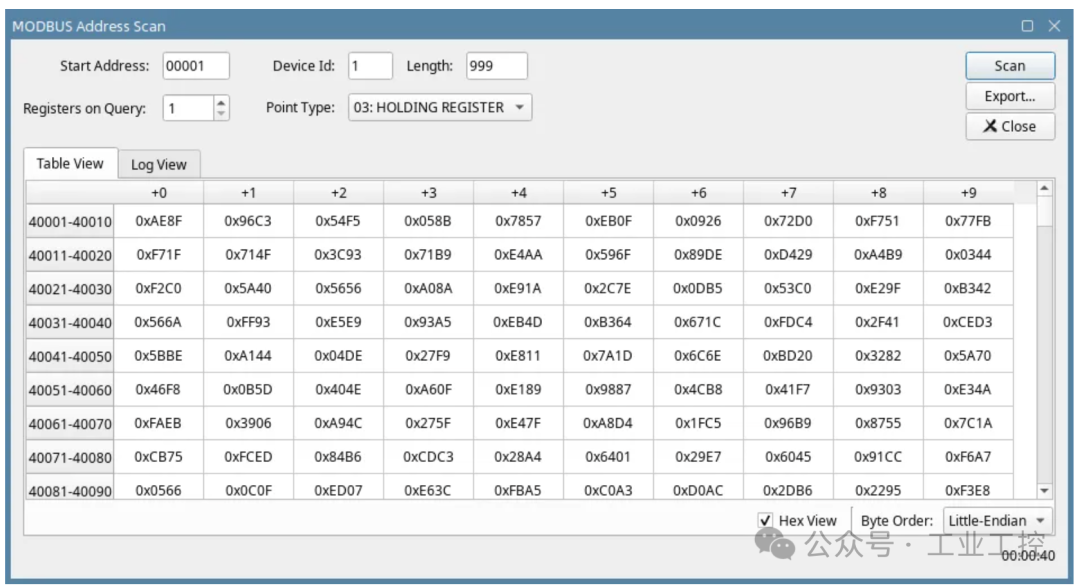Select row header 40001-40010
1080x588 pixels.
point(70,222)
